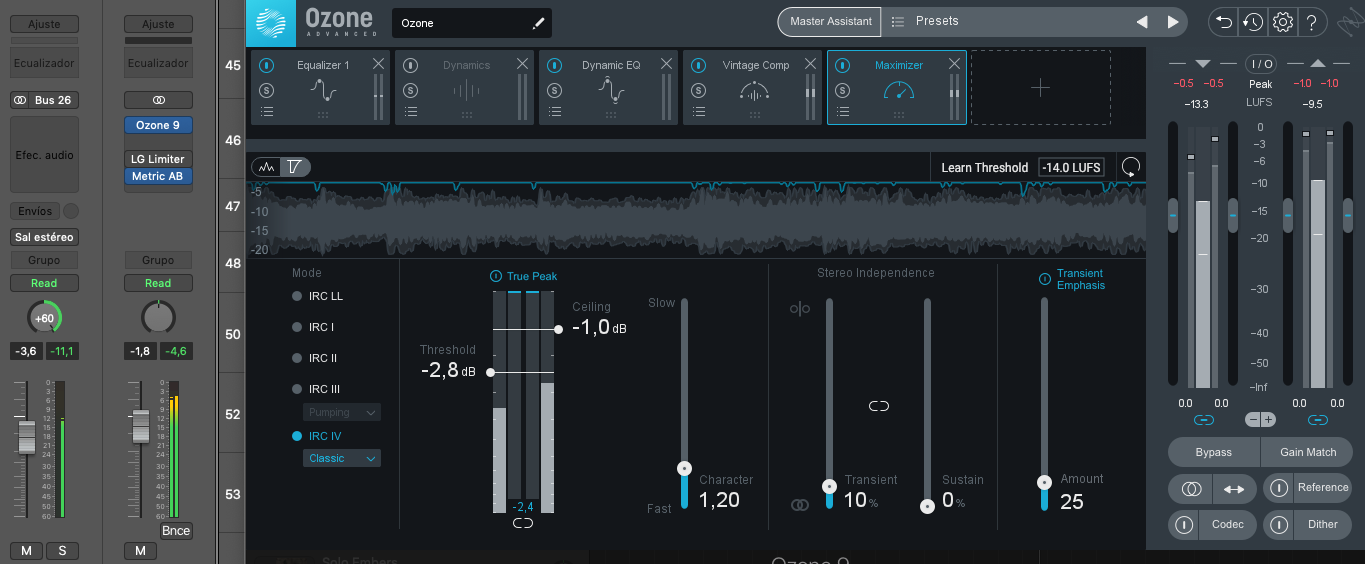Click the Bnce button in Logic
The height and width of the screenshot is (564, 1365).
pos(175,531)
